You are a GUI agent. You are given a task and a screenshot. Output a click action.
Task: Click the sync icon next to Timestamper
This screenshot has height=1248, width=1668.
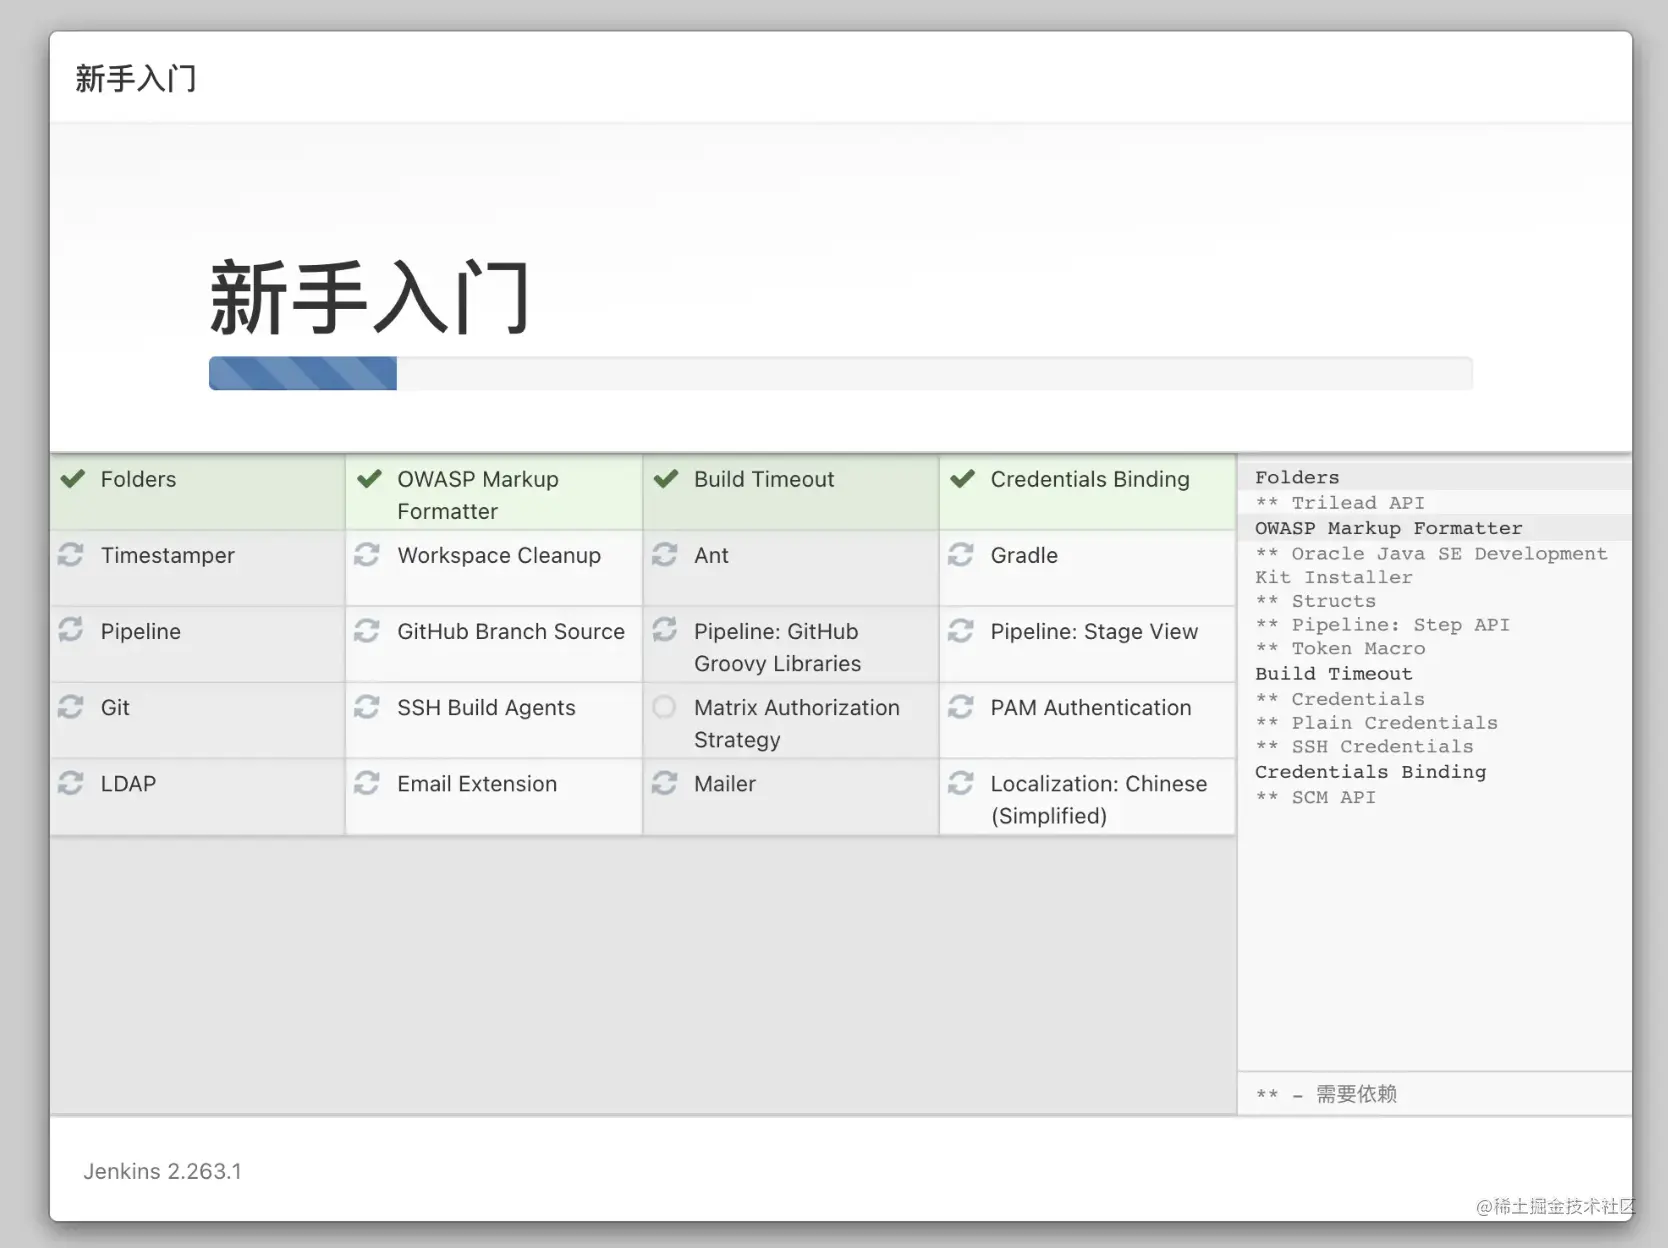click(x=71, y=554)
